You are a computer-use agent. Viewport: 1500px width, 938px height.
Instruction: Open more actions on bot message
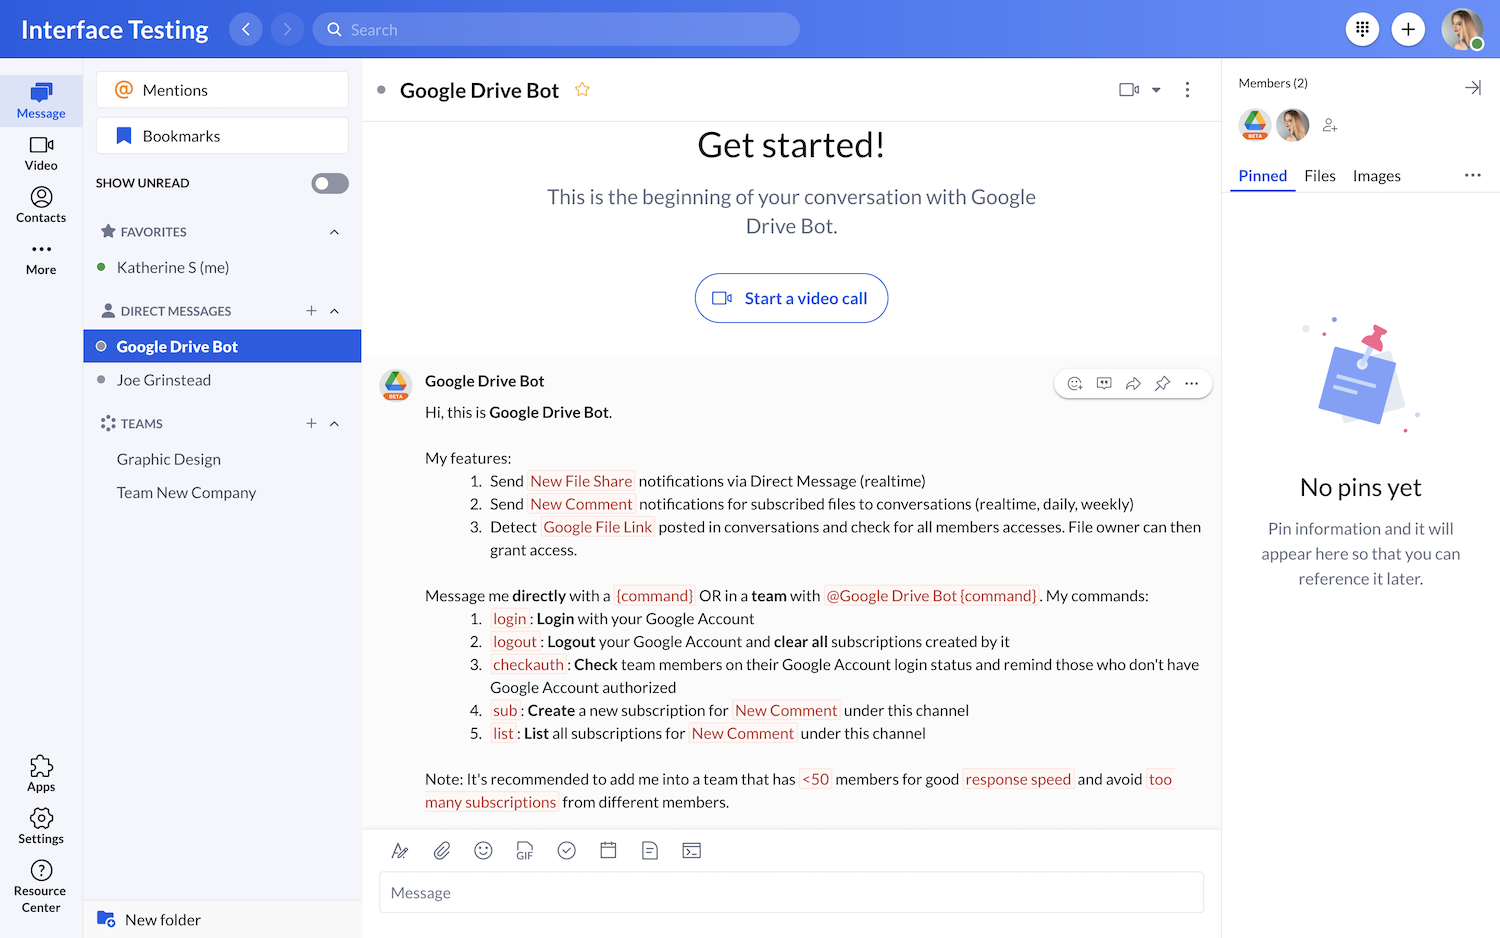coord(1191,383)
